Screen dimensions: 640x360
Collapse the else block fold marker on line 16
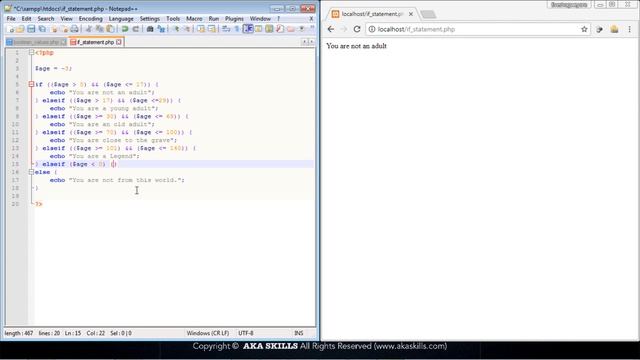tap(31, 172)
